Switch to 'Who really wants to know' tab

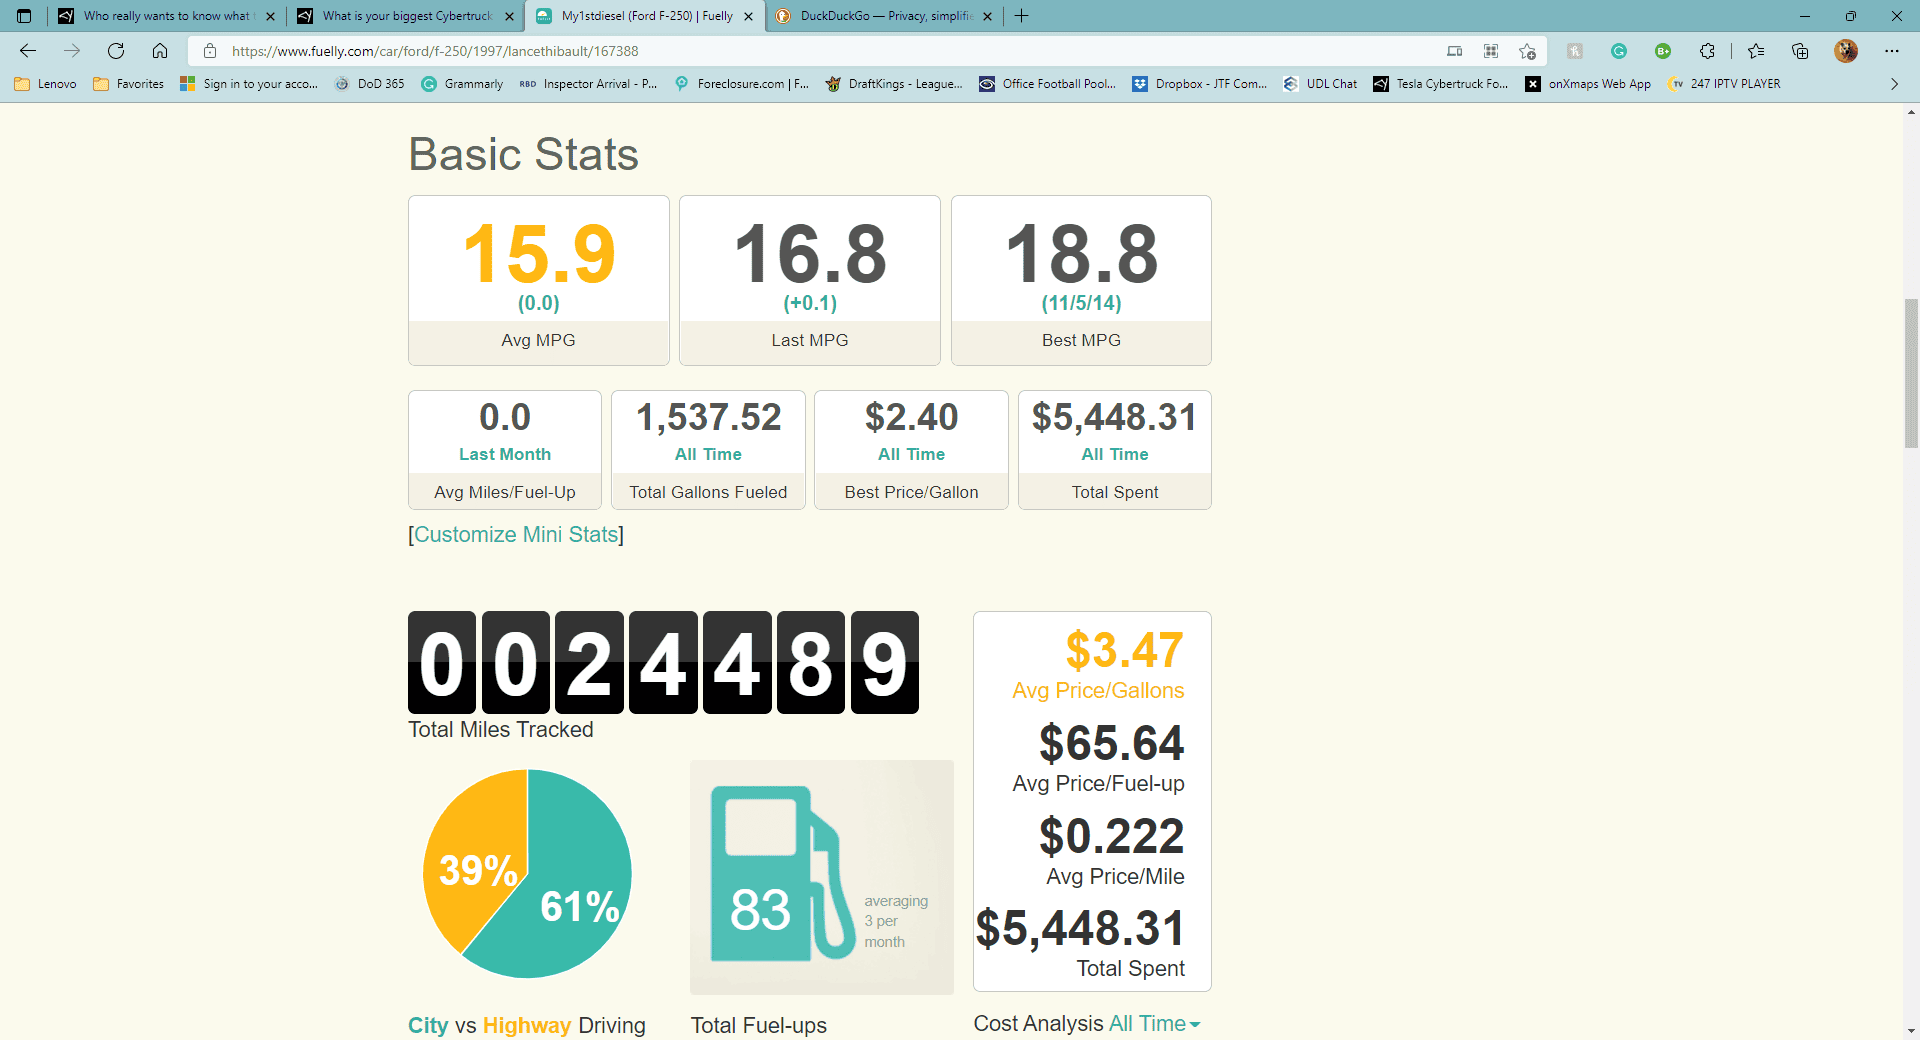[165, 16]
